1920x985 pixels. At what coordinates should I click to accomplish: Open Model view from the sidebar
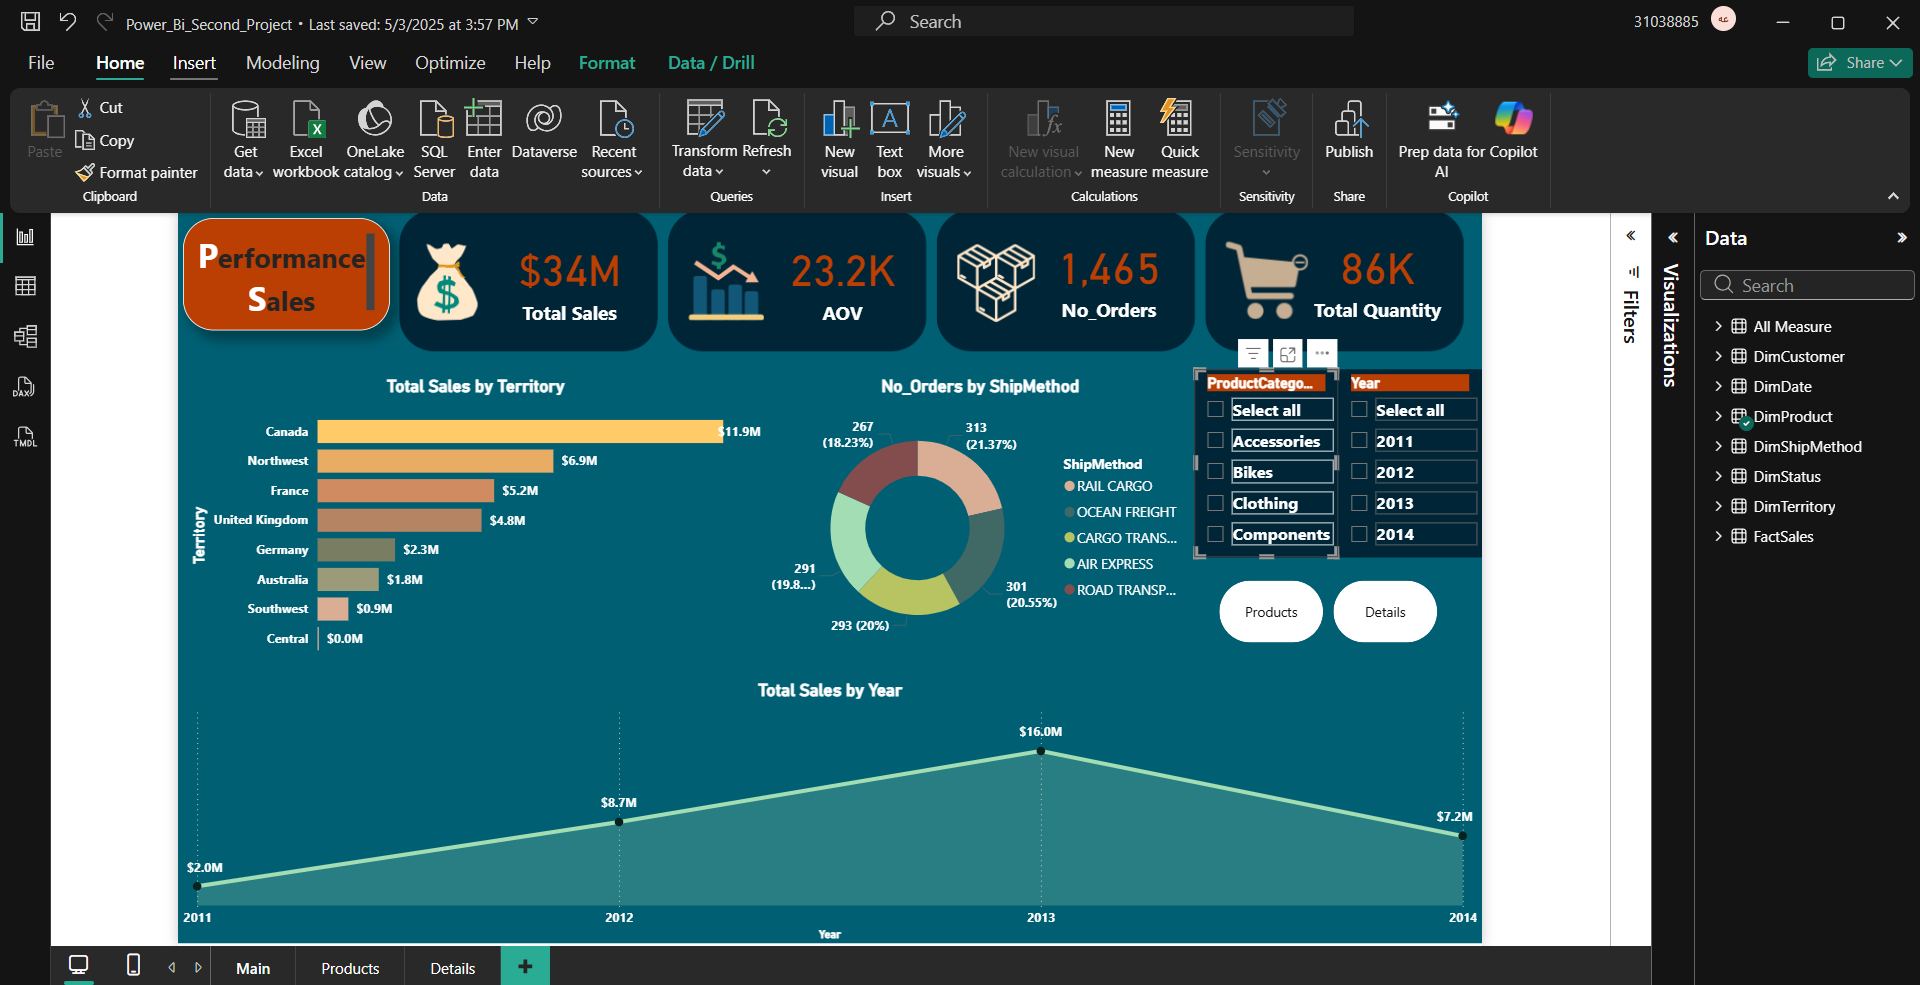(26, 337)
